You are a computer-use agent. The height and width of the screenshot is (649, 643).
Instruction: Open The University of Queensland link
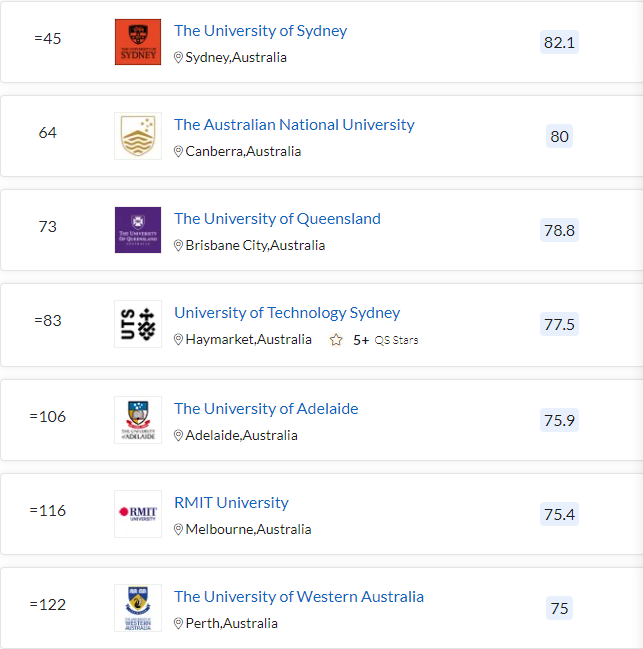pos(277,219)
